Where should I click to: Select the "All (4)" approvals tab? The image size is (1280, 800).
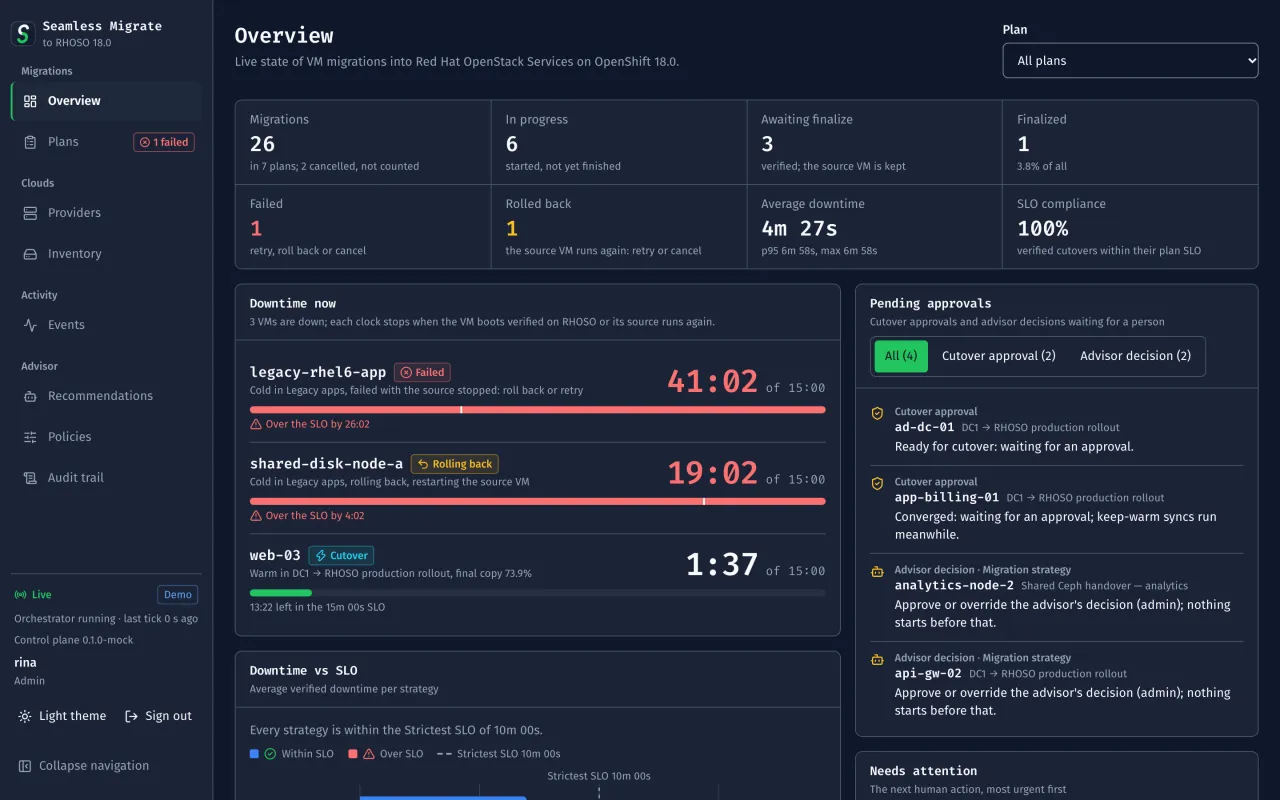901,356
